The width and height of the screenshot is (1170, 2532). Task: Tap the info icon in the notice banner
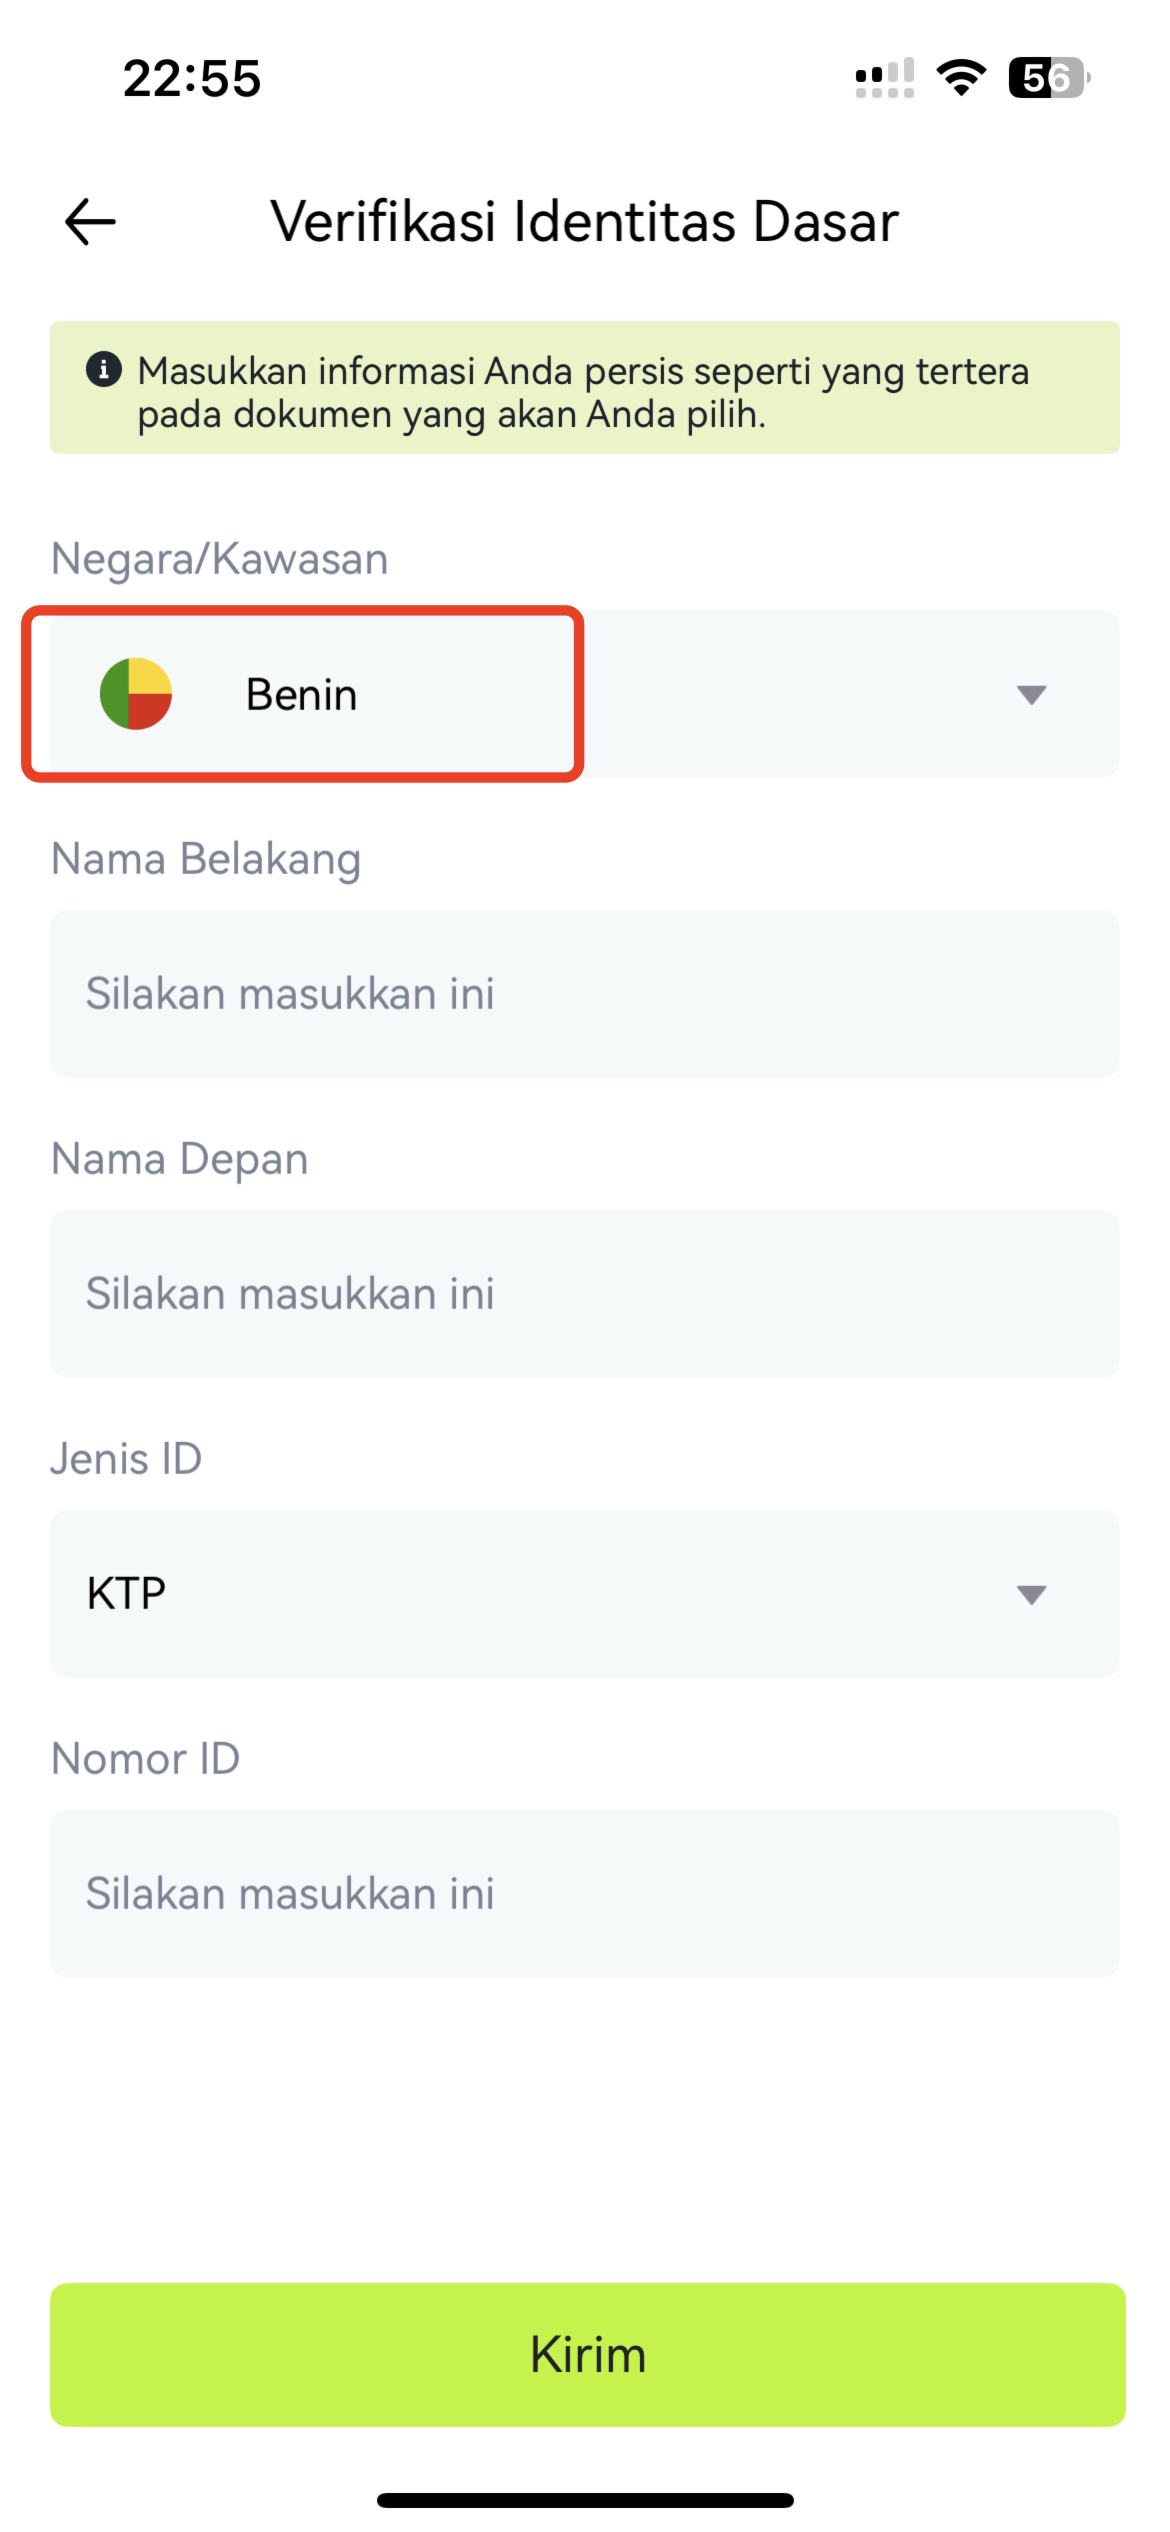104,369
